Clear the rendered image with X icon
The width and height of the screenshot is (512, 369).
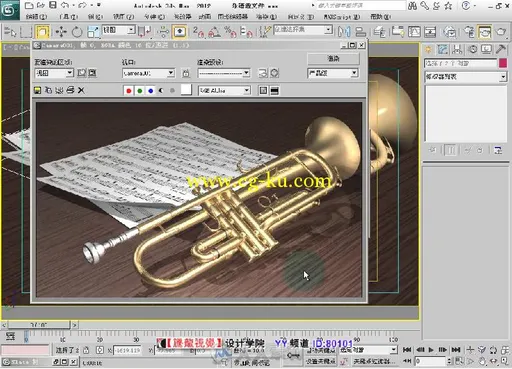81,90
